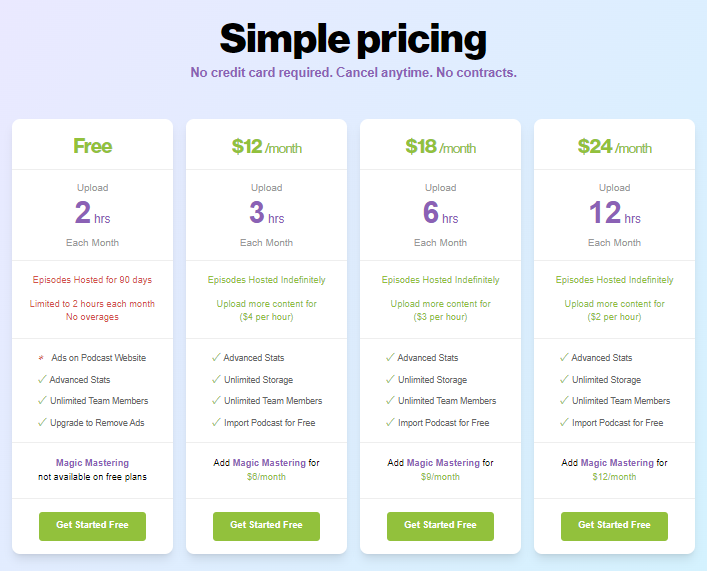
Task: Click the Simple pricing headline
Action: [x=353, y=39]
